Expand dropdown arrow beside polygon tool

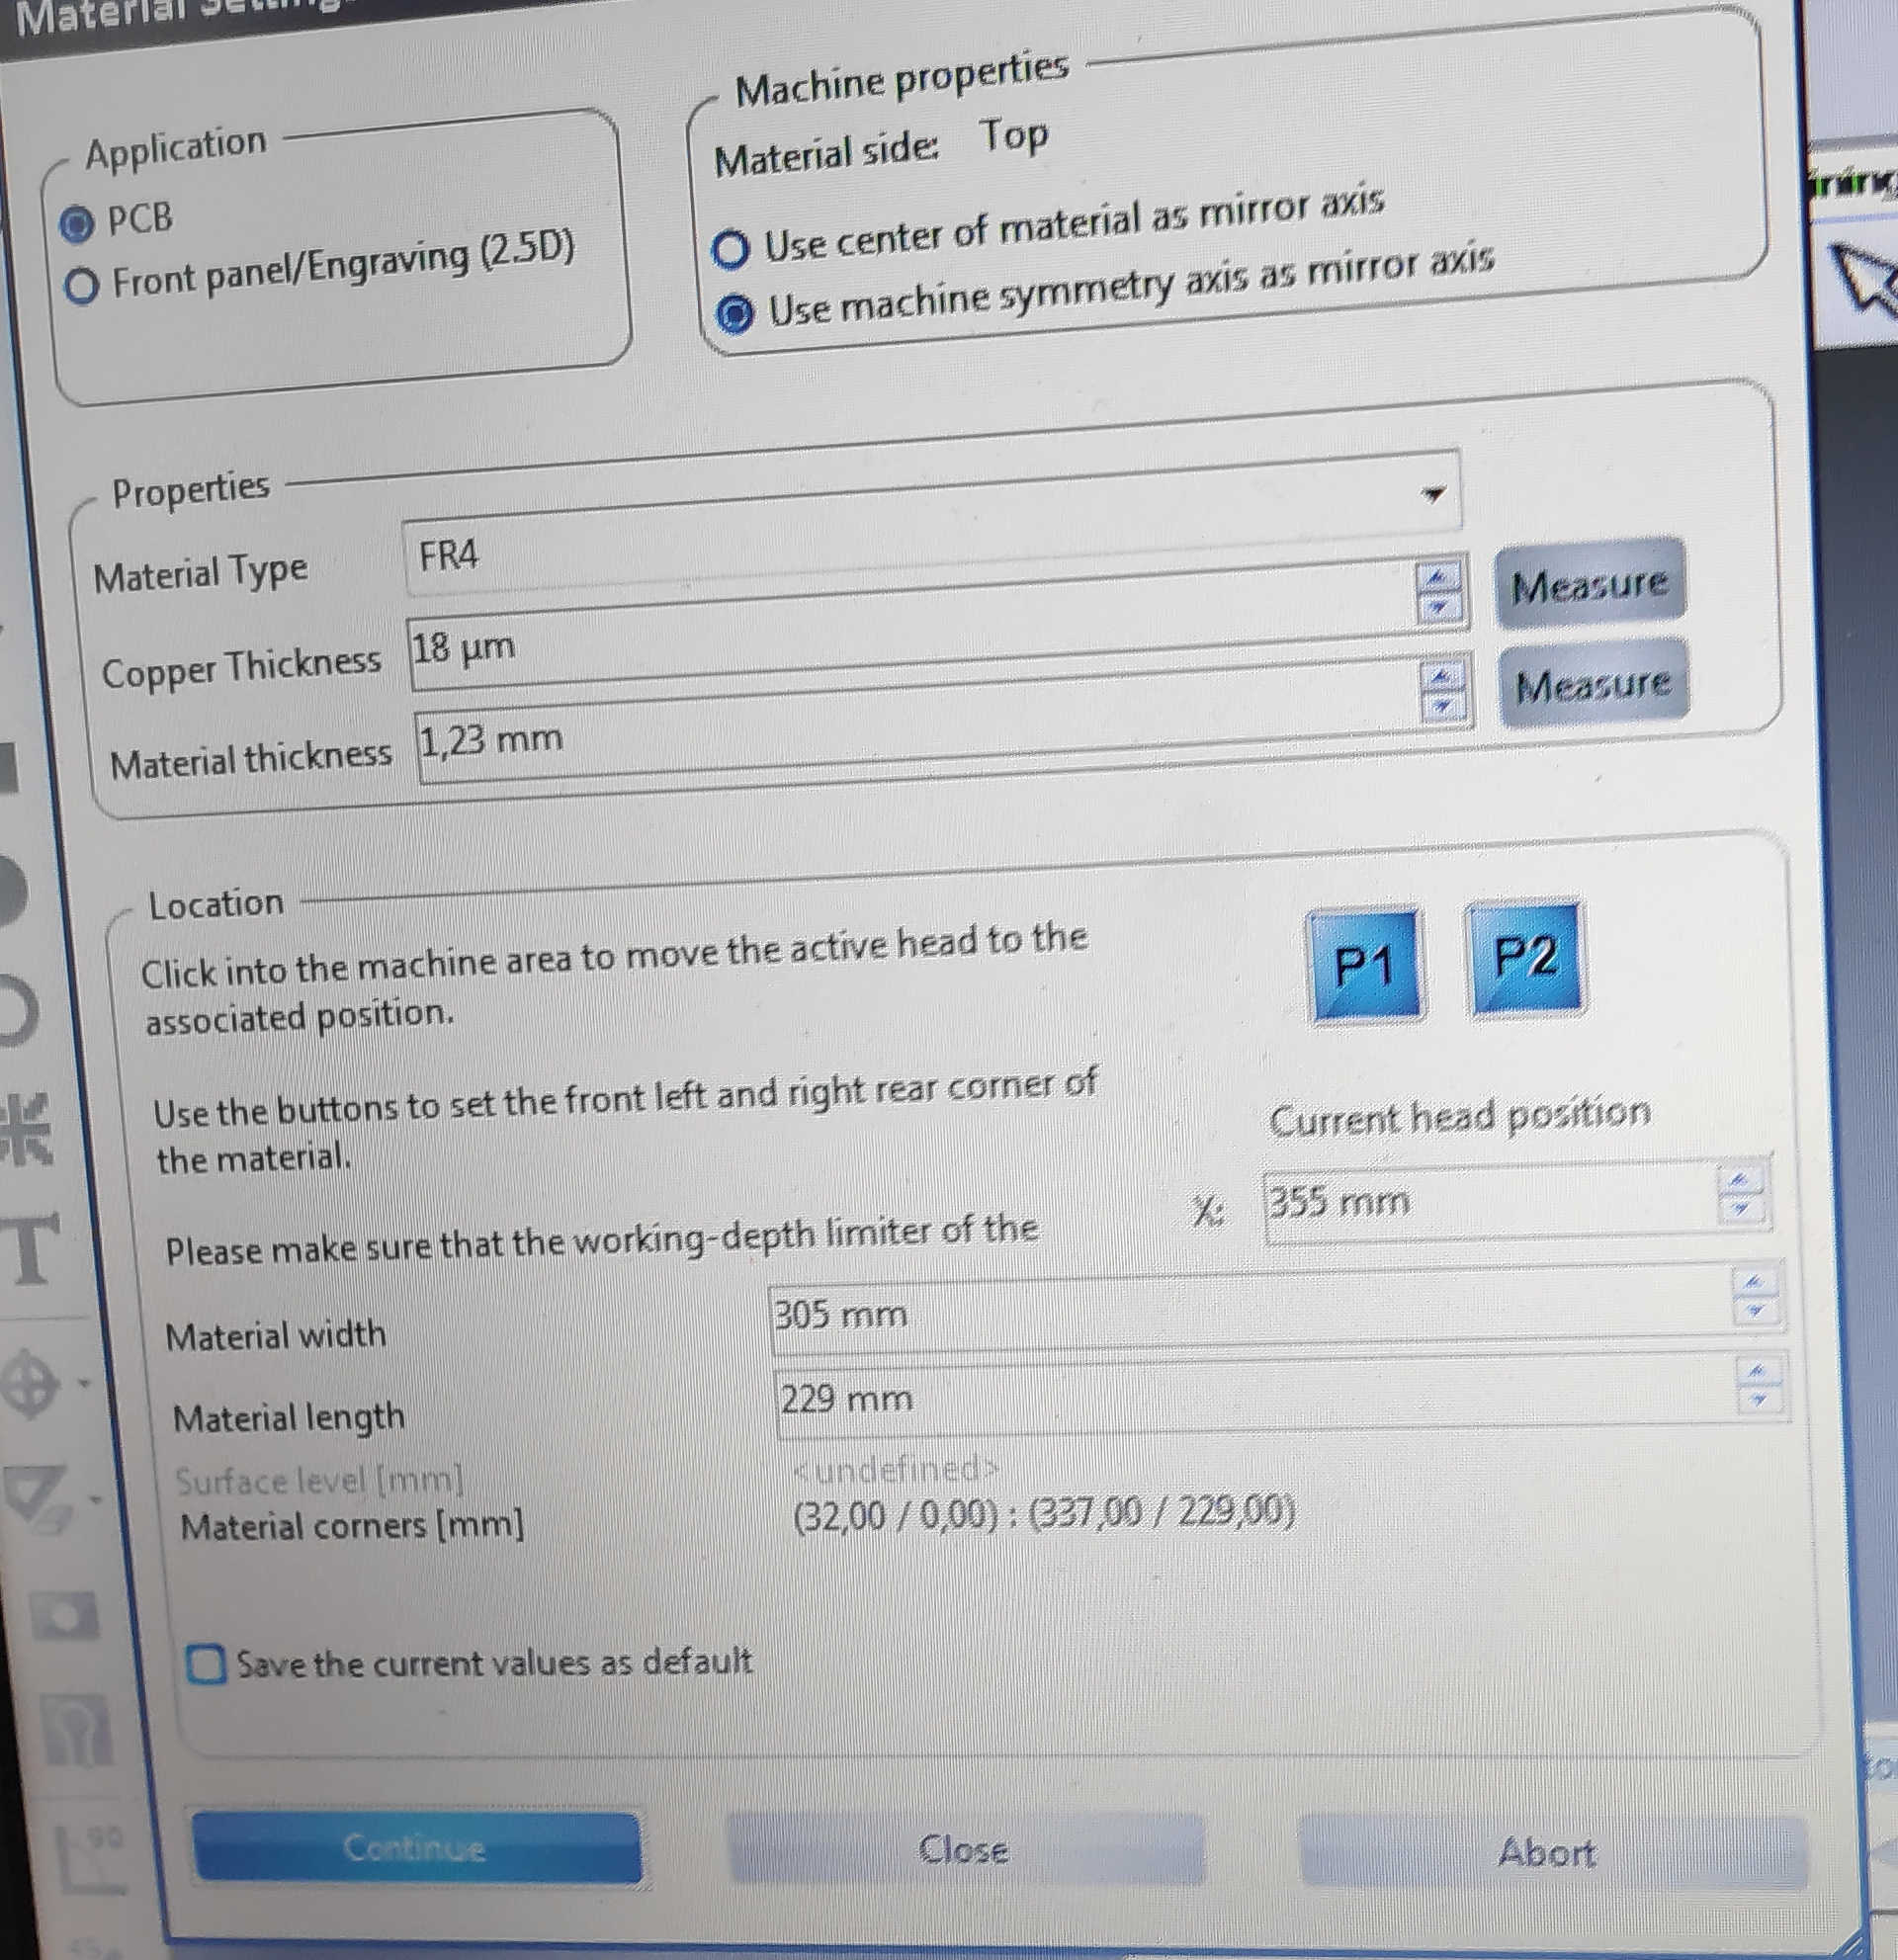pyautogui.click(x=96, y=1499)
